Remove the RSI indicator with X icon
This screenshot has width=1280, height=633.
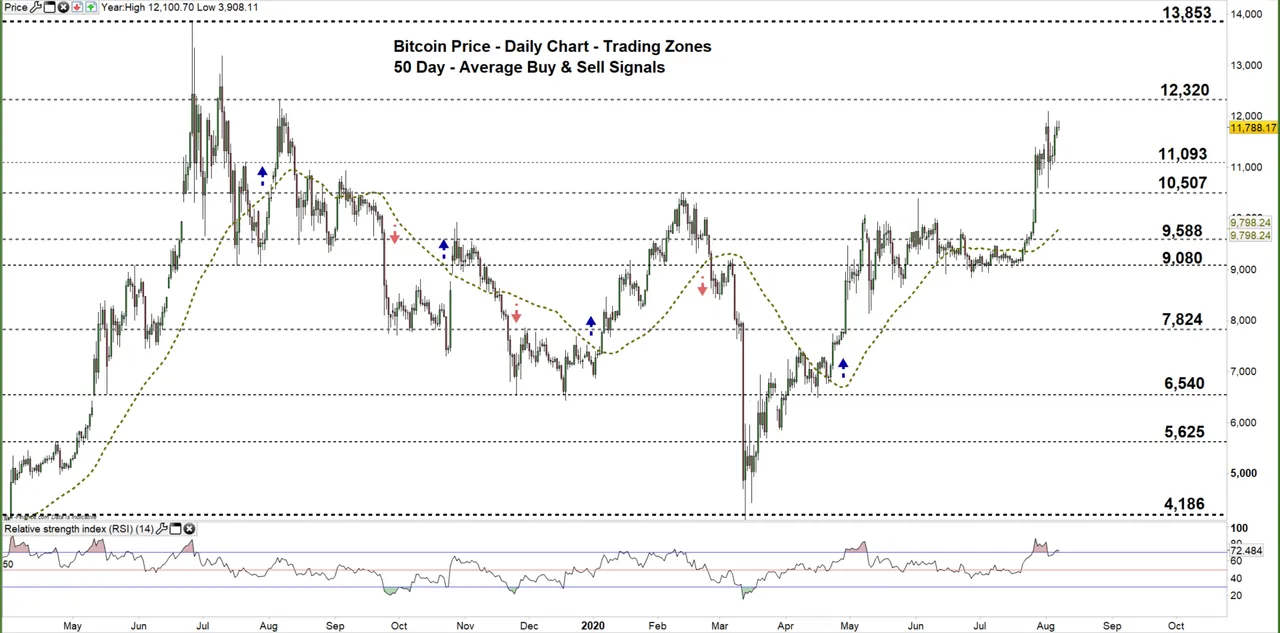tap(189, 529)
